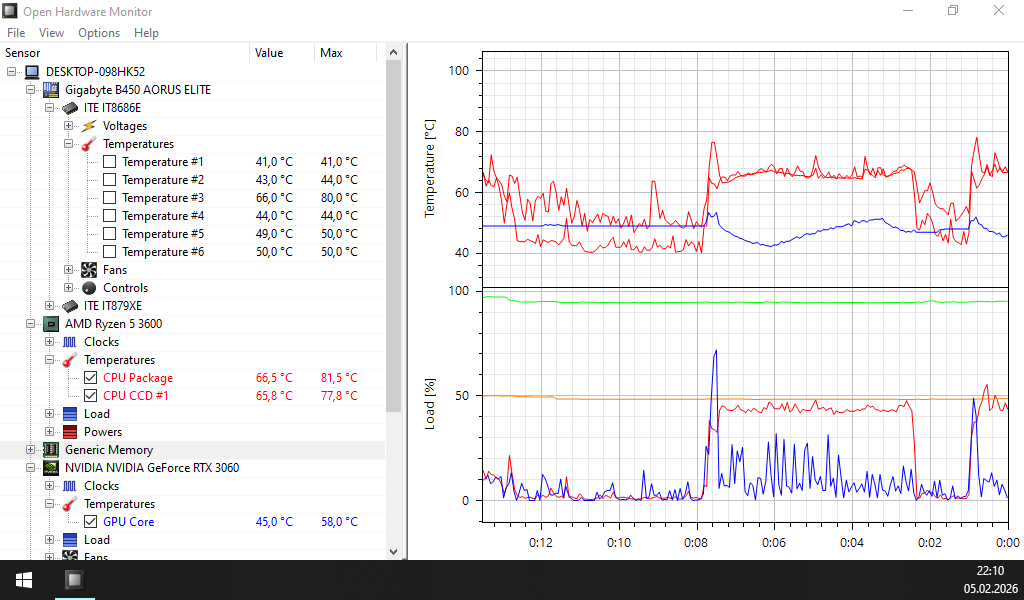This screenshot has width=1024, height=600.
Task: Expand the Powers node
Action: coord(49,432)
